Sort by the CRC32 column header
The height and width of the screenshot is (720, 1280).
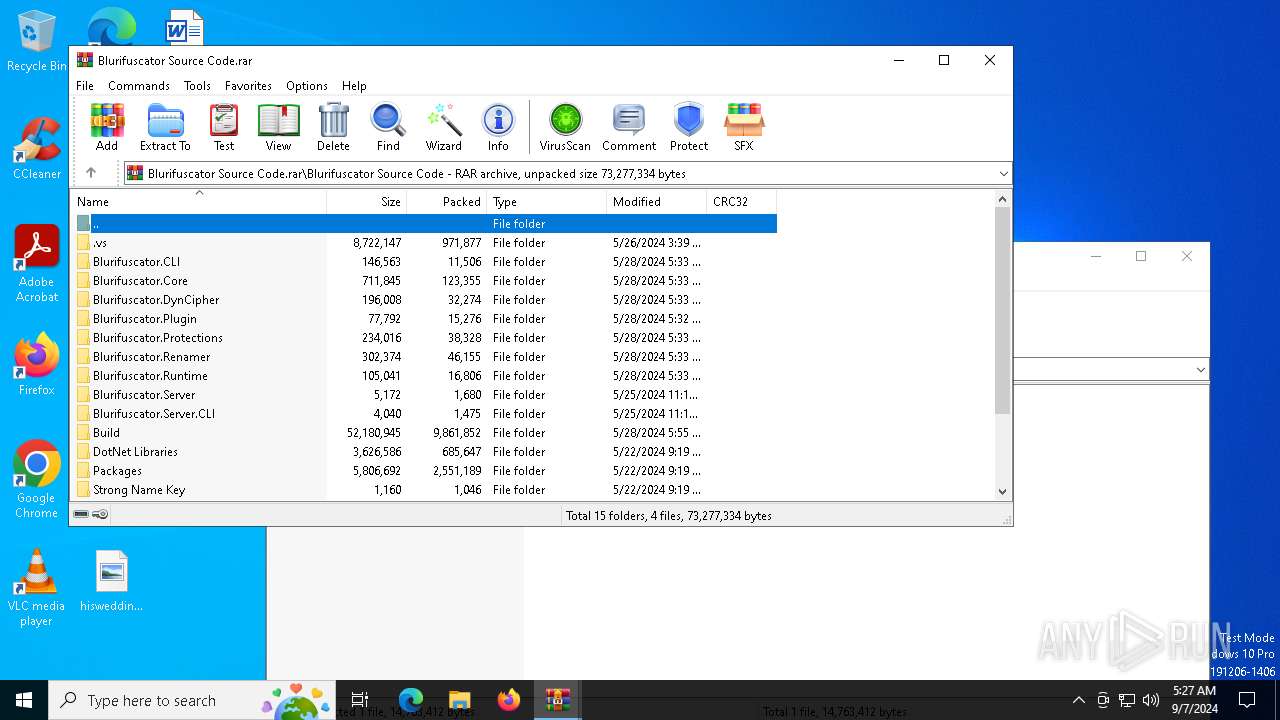pos(741,201)
